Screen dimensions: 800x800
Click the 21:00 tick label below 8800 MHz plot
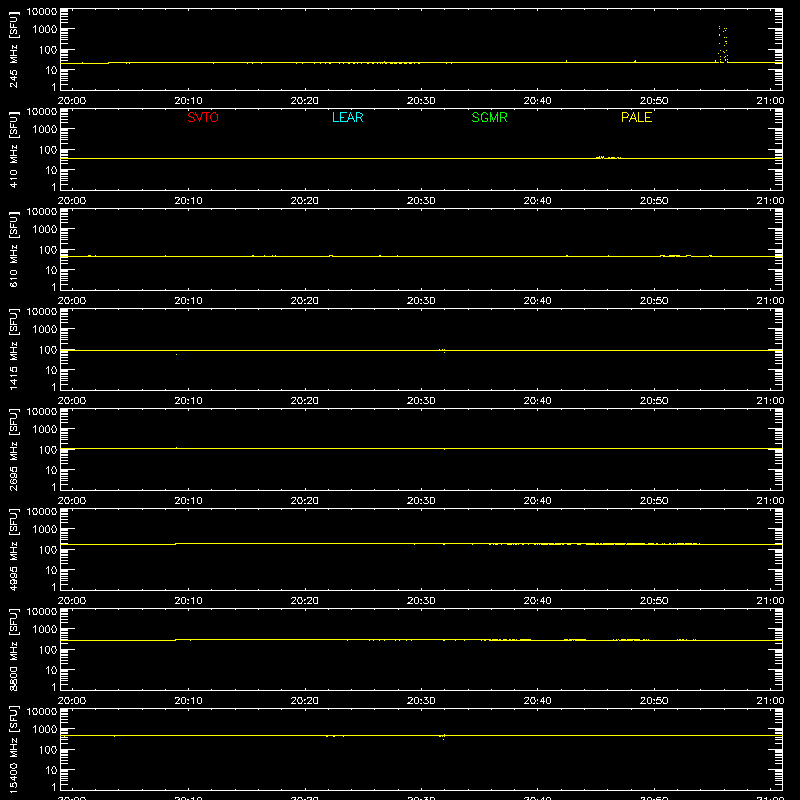click(770, 701)
